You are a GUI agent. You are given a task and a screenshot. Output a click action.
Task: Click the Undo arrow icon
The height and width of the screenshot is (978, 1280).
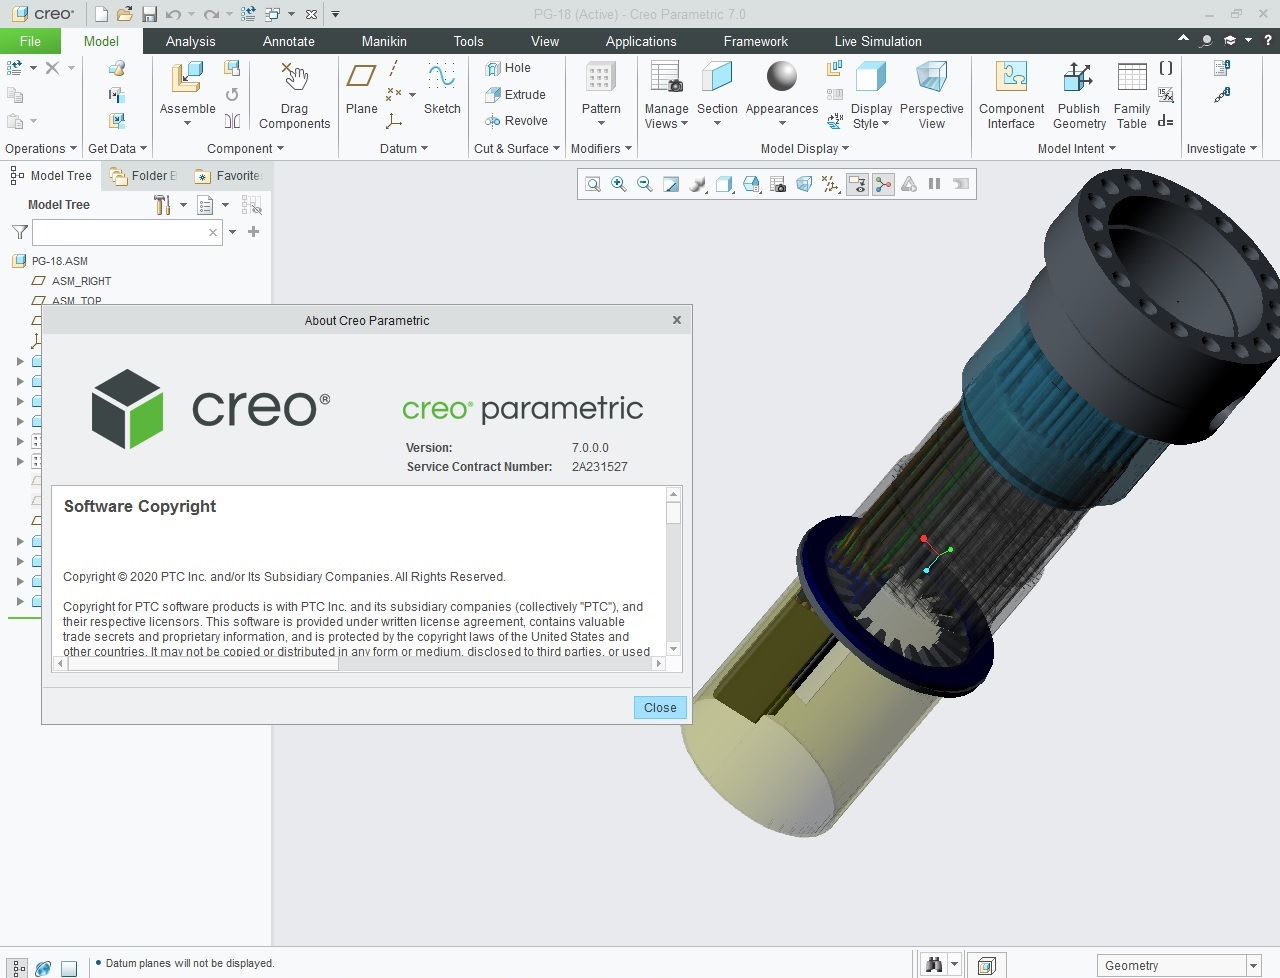(174, 14)
